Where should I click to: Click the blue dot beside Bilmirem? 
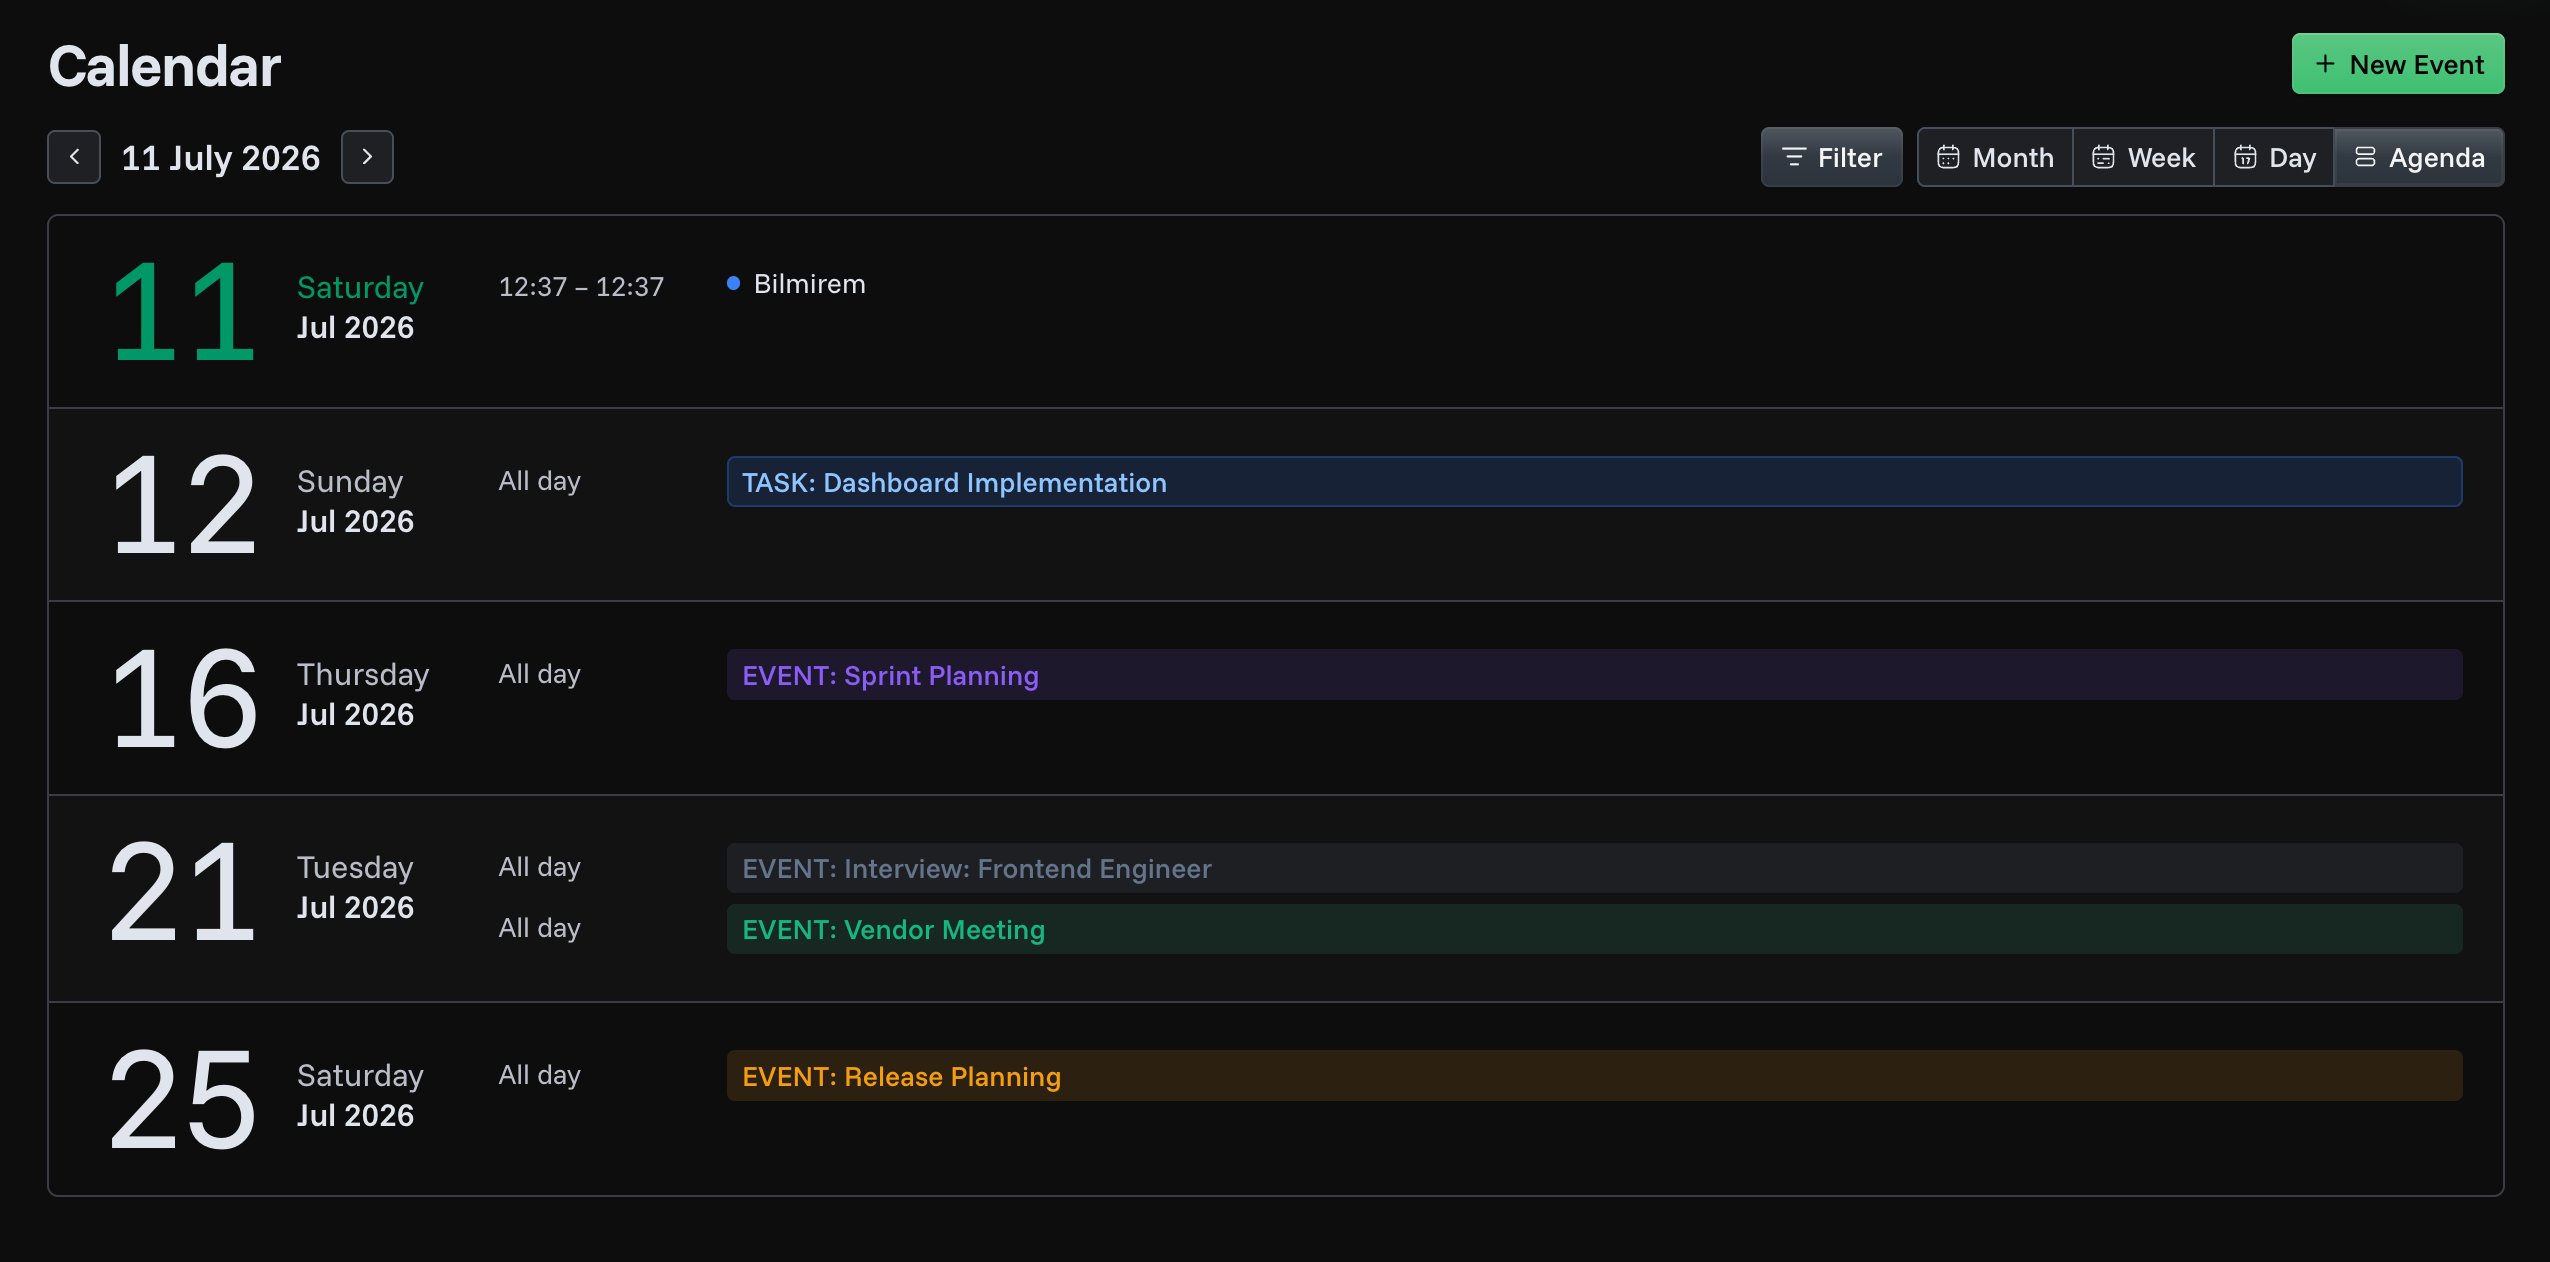733,284
